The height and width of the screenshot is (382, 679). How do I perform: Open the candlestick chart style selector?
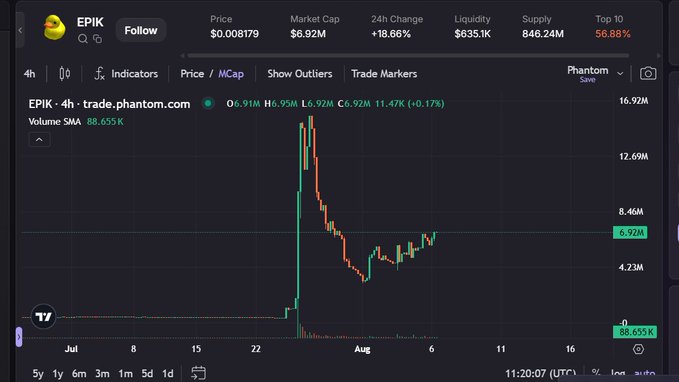click(65, 74)
